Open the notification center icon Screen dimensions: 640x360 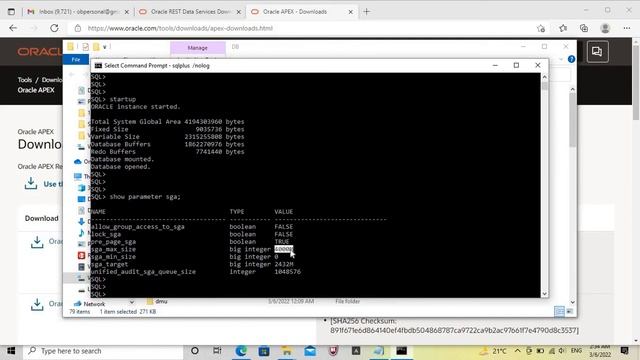tap(624, 351)
